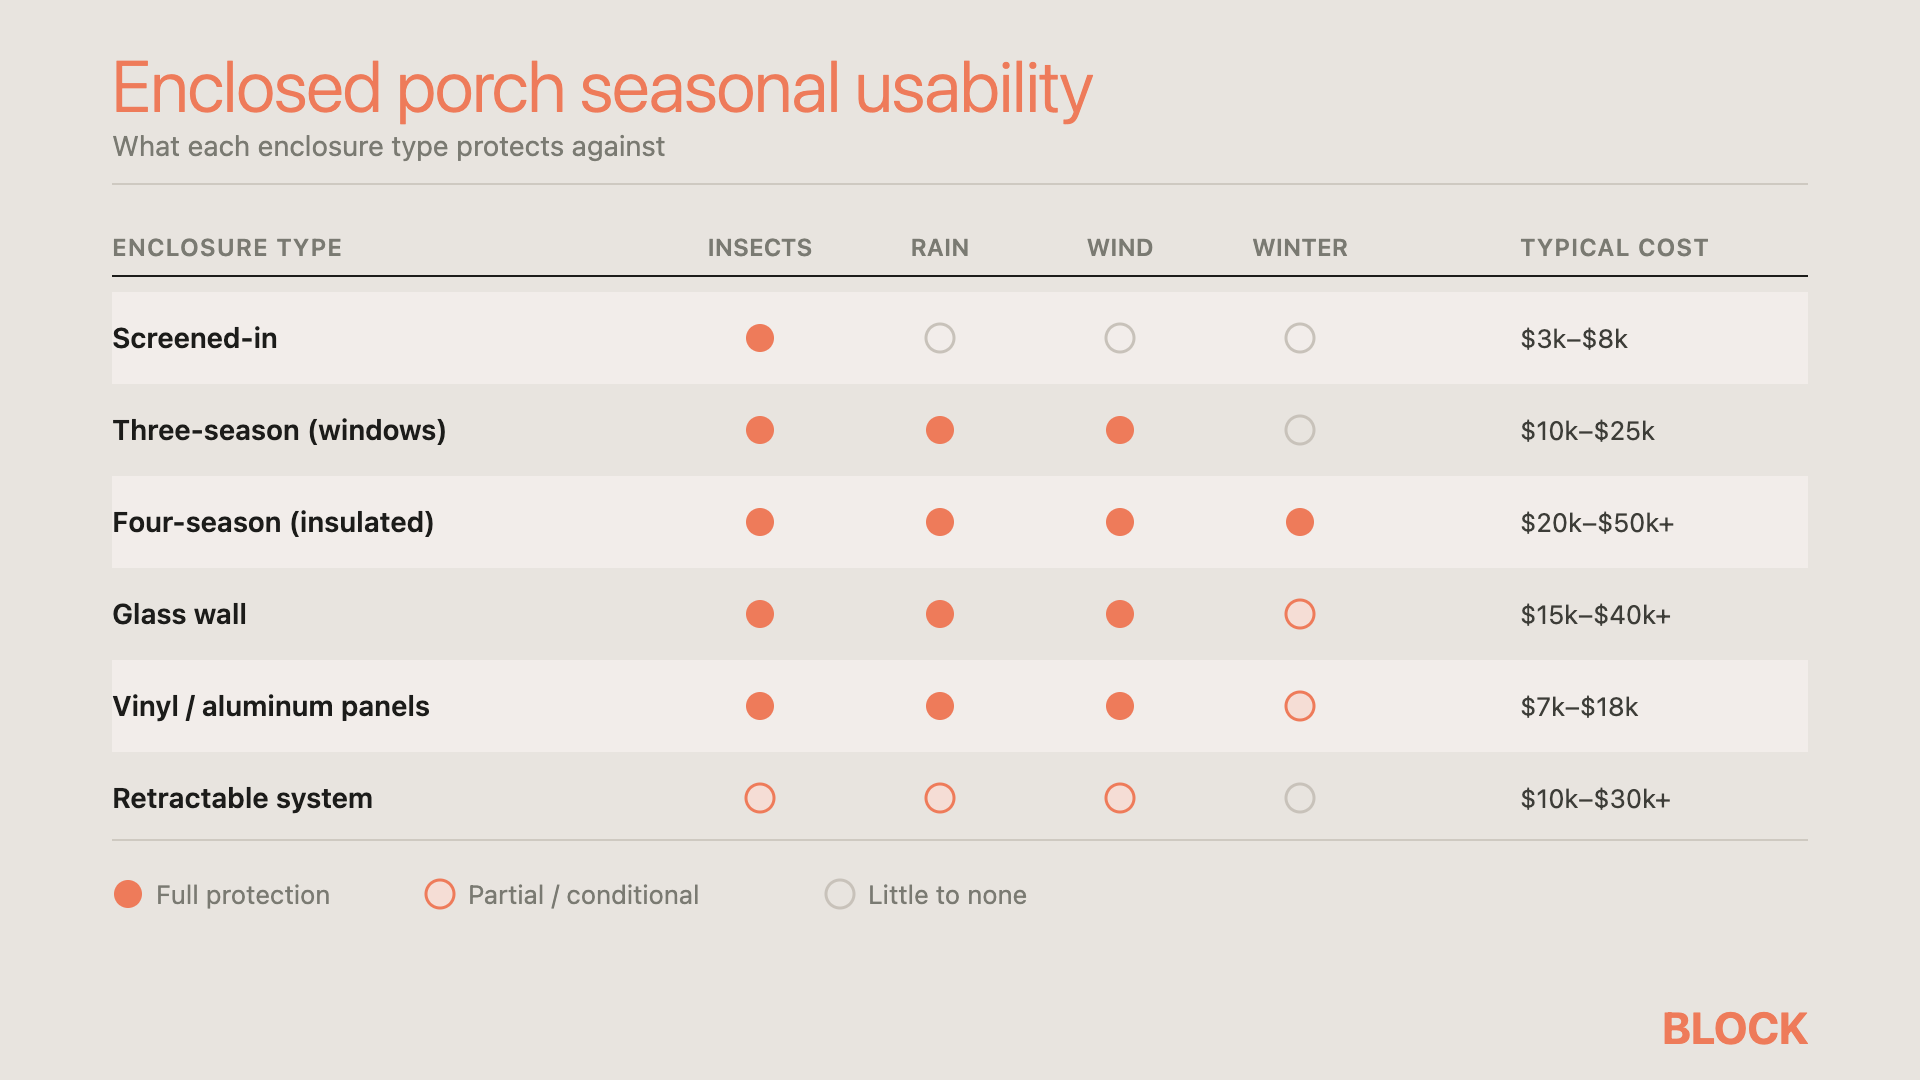Click the INSECTS column header
The image size is (1920, 1080).
pos(760,248)
